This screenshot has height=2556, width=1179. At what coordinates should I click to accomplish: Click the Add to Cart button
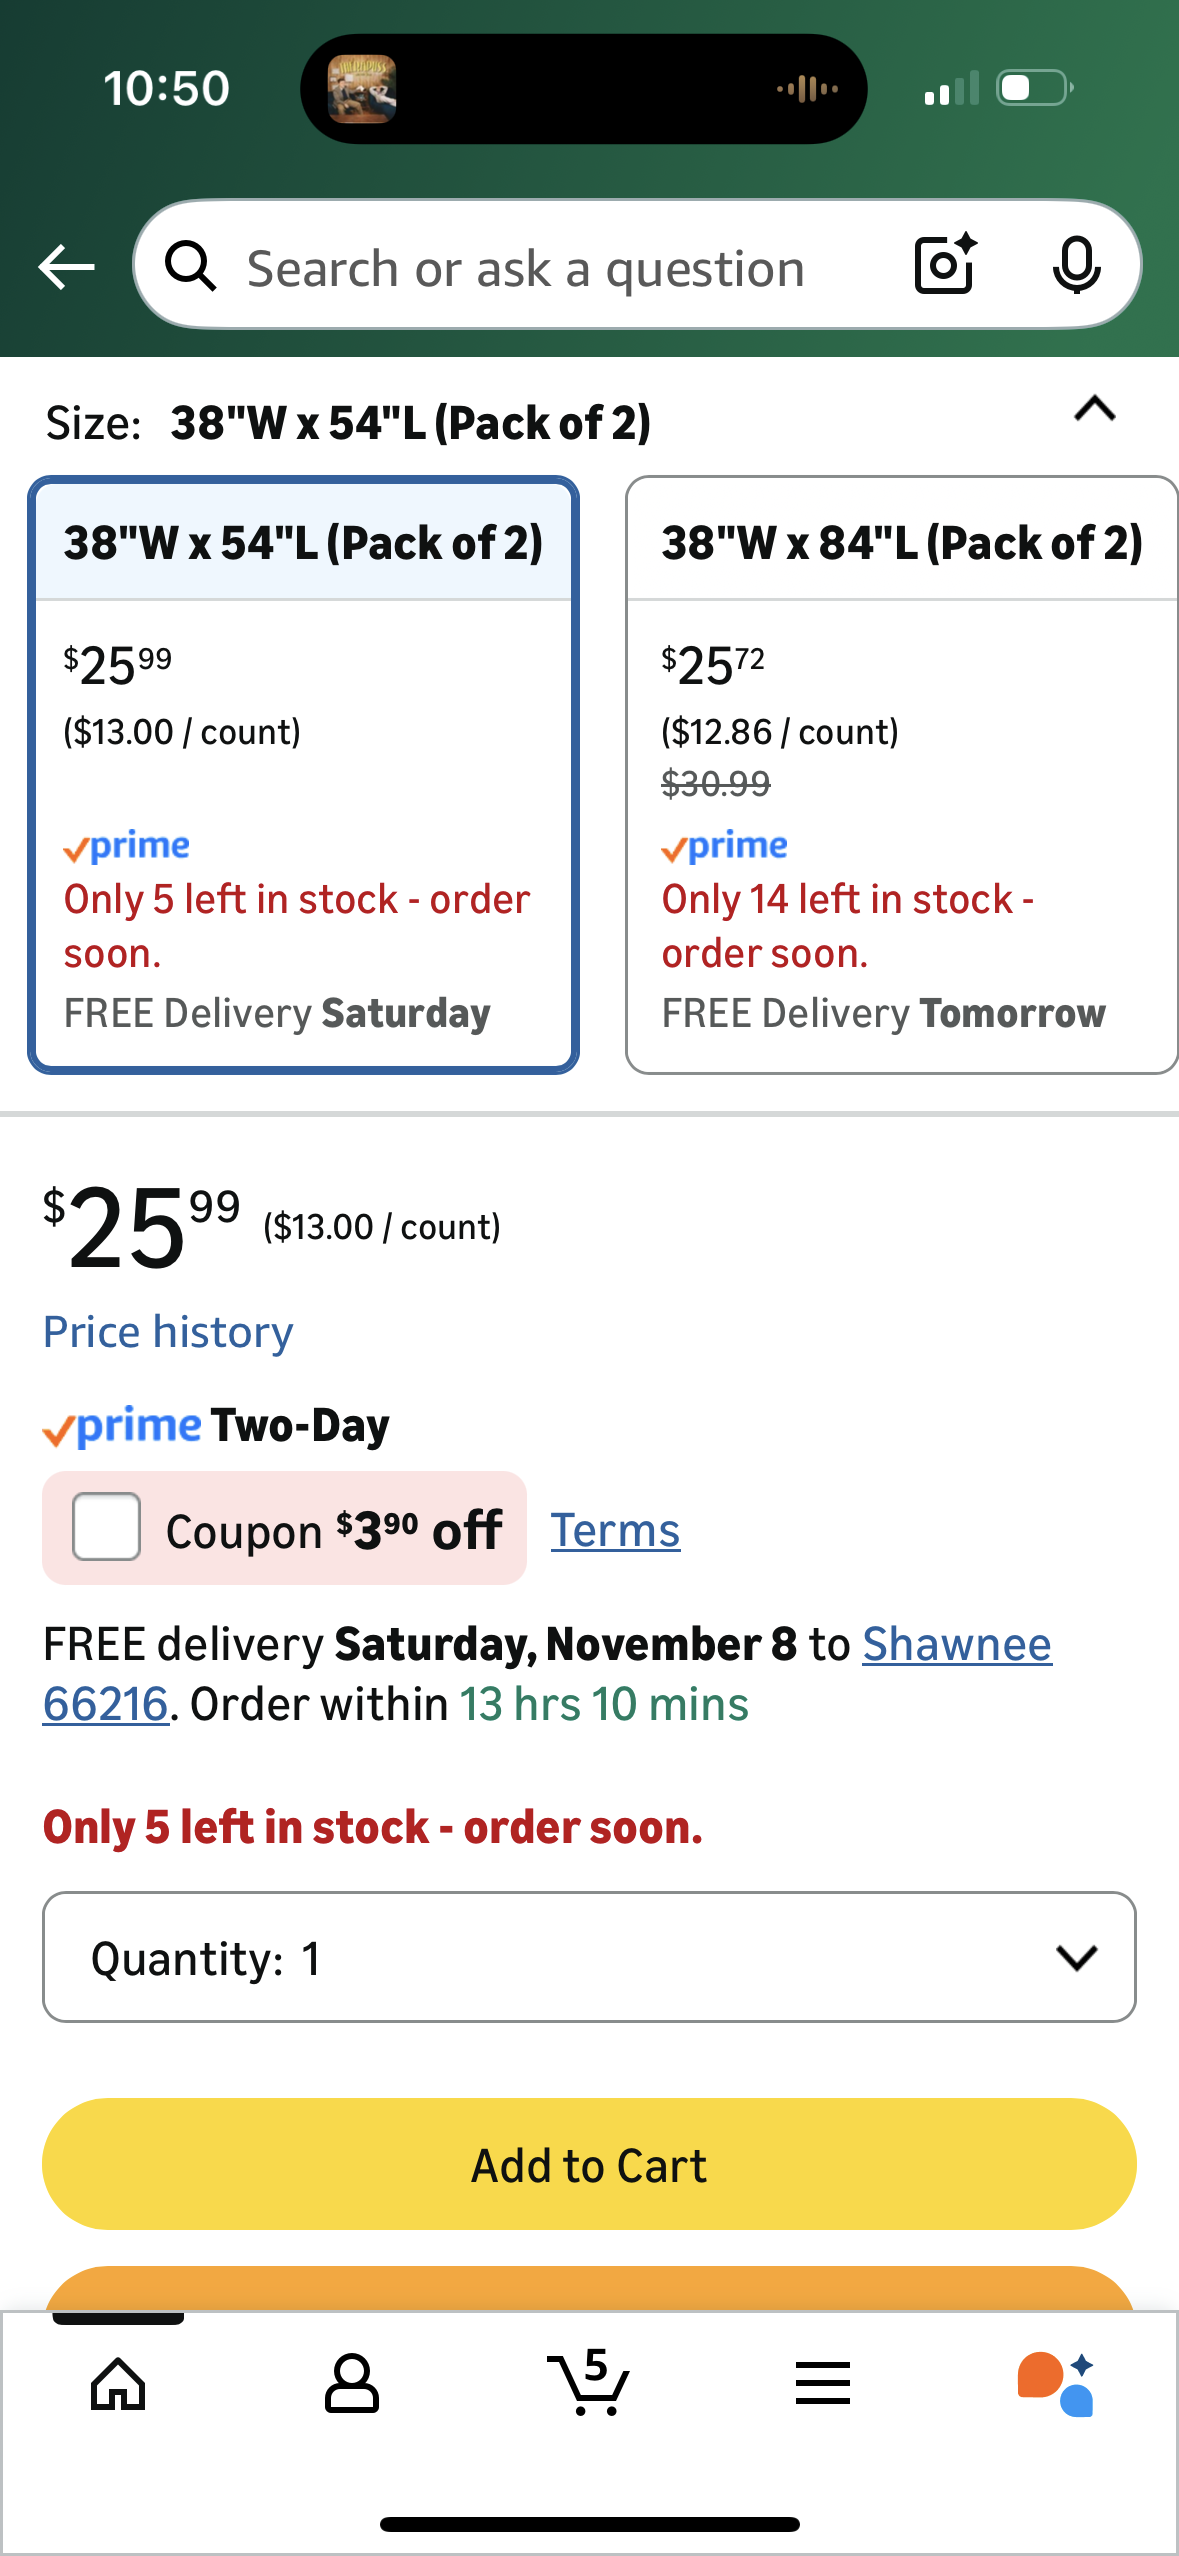click(589, 2164)
